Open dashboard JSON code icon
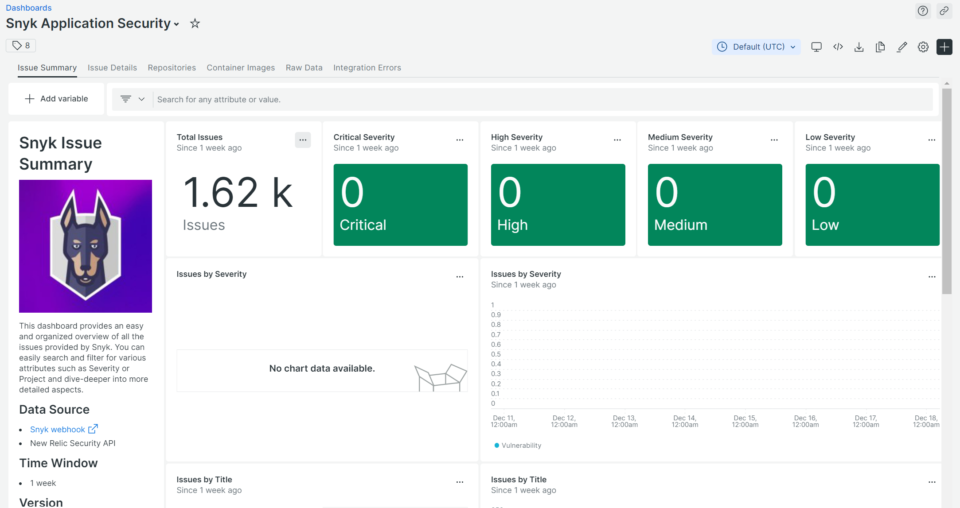The image size is (960, 508). 838,47
